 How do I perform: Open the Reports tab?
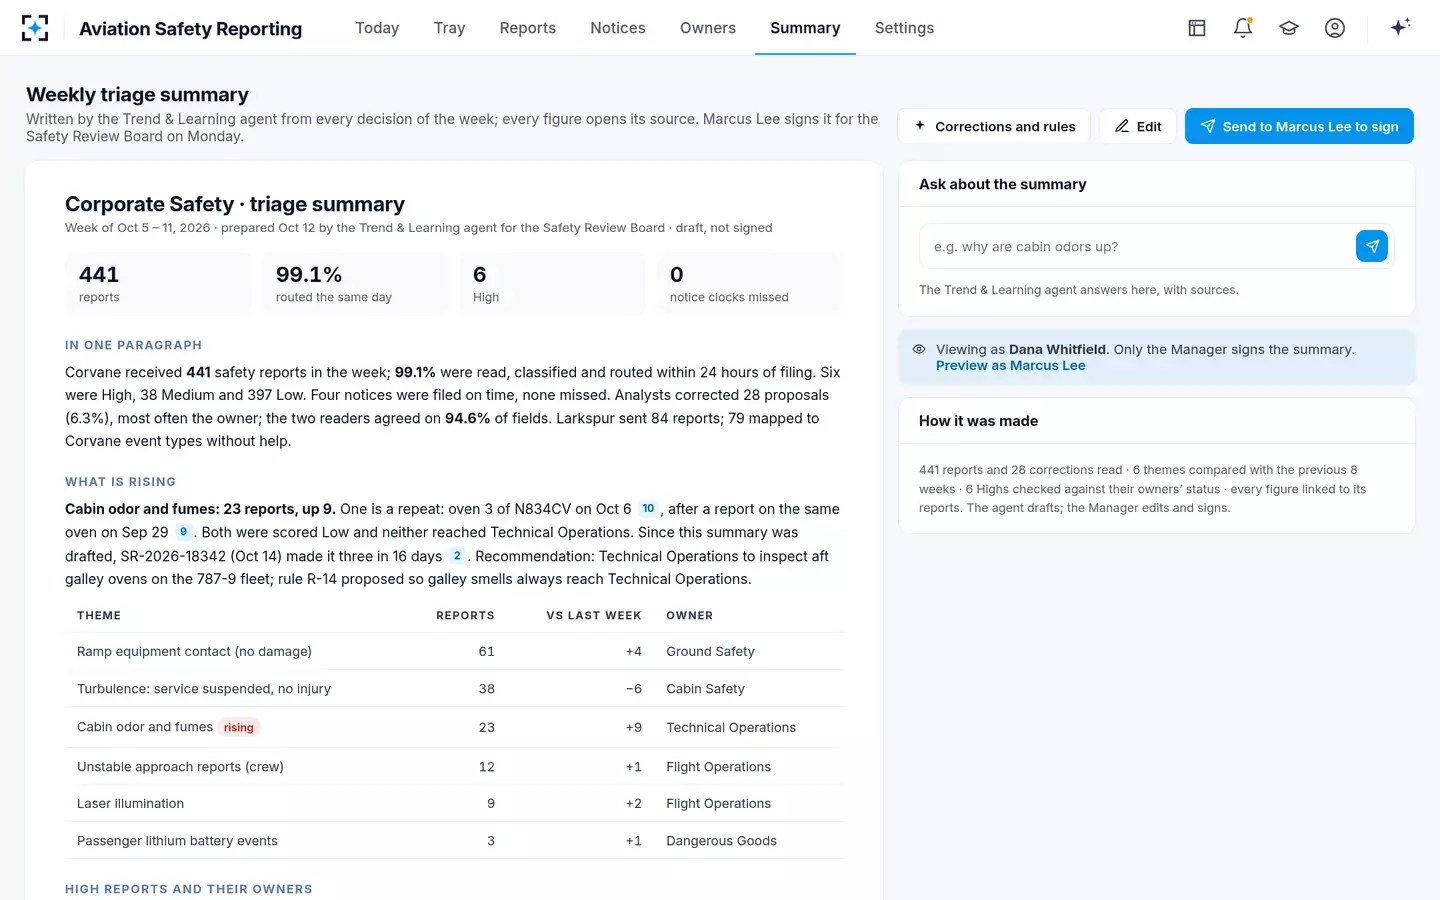pyautogui.click(x=528, y=28)
